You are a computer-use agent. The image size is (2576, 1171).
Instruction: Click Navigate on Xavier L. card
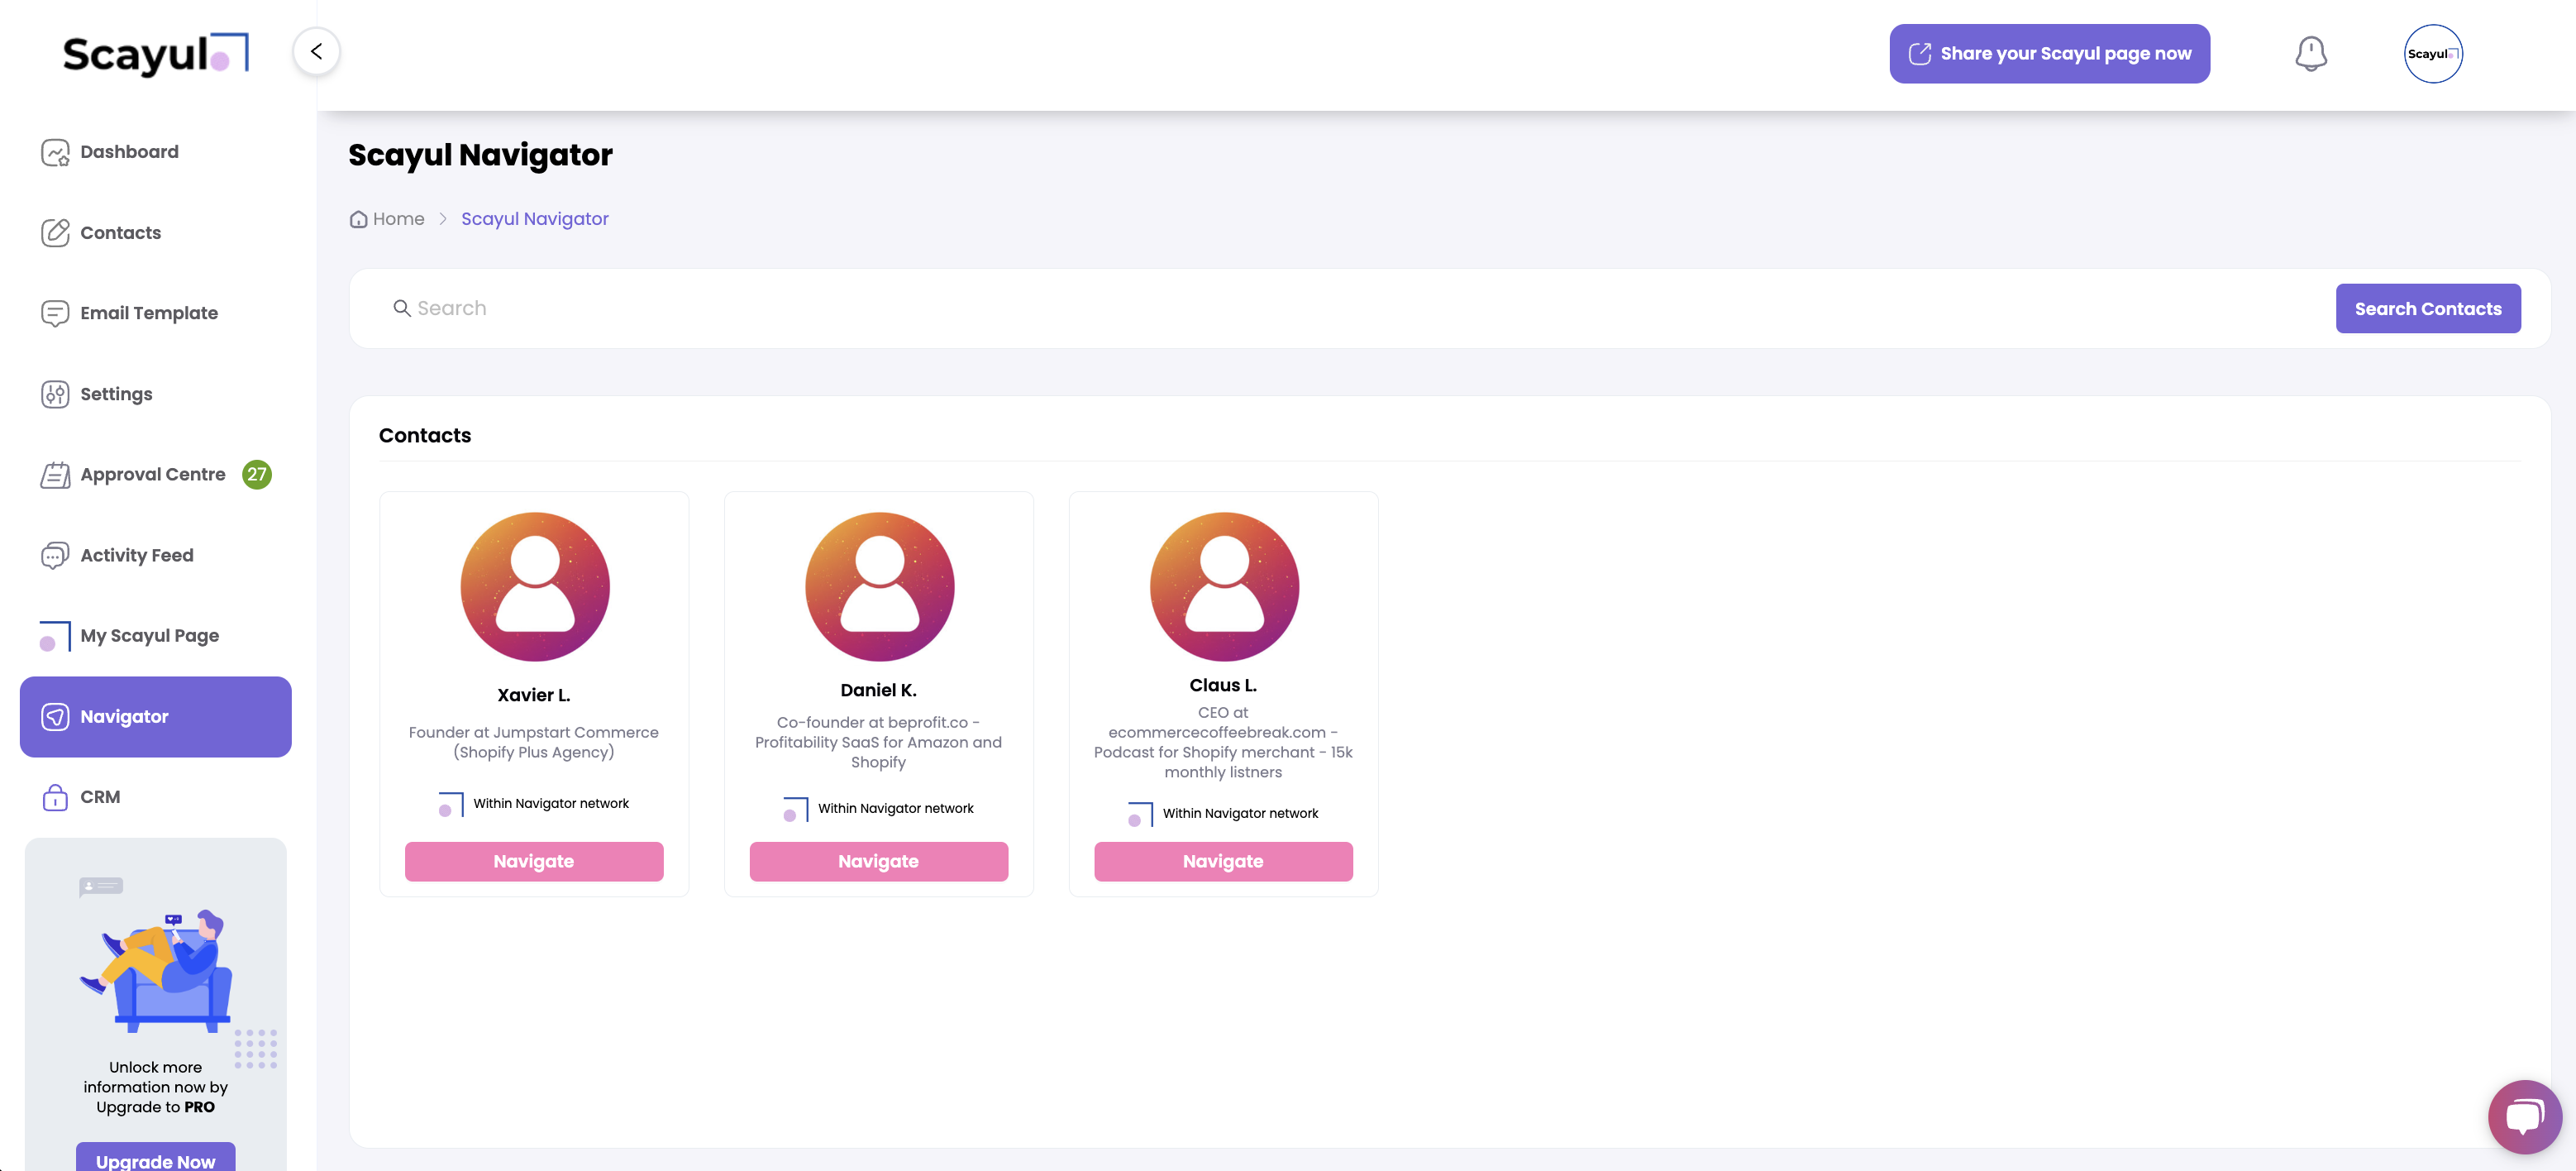(x=534, y=861)
